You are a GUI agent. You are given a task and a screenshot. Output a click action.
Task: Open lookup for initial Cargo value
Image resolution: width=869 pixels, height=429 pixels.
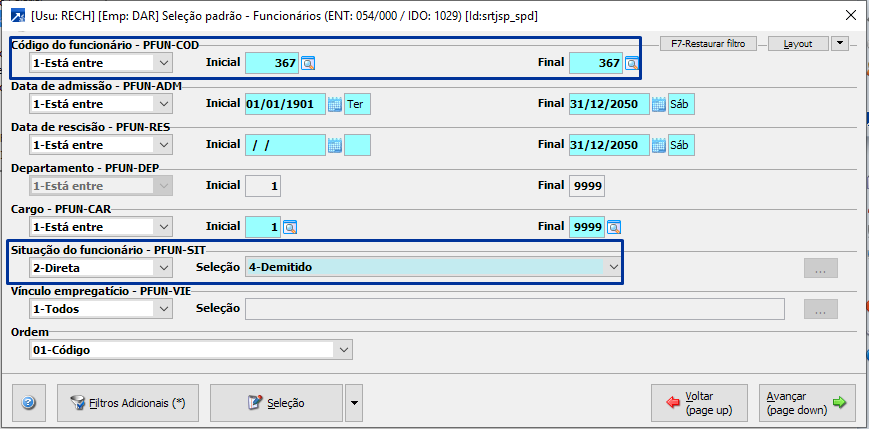[x=290, y=227]
